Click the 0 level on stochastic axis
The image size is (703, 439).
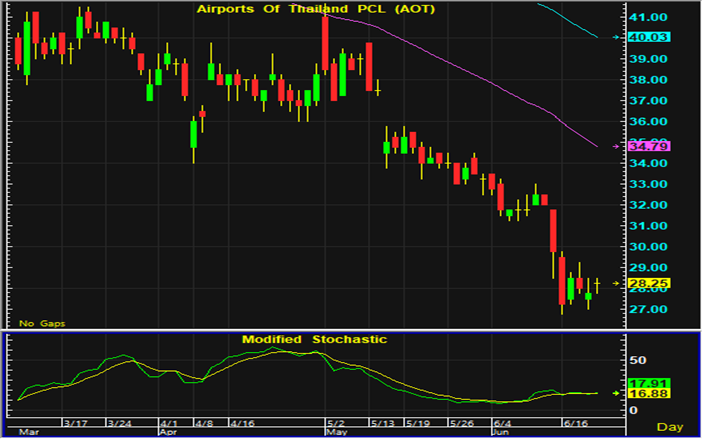633,410
